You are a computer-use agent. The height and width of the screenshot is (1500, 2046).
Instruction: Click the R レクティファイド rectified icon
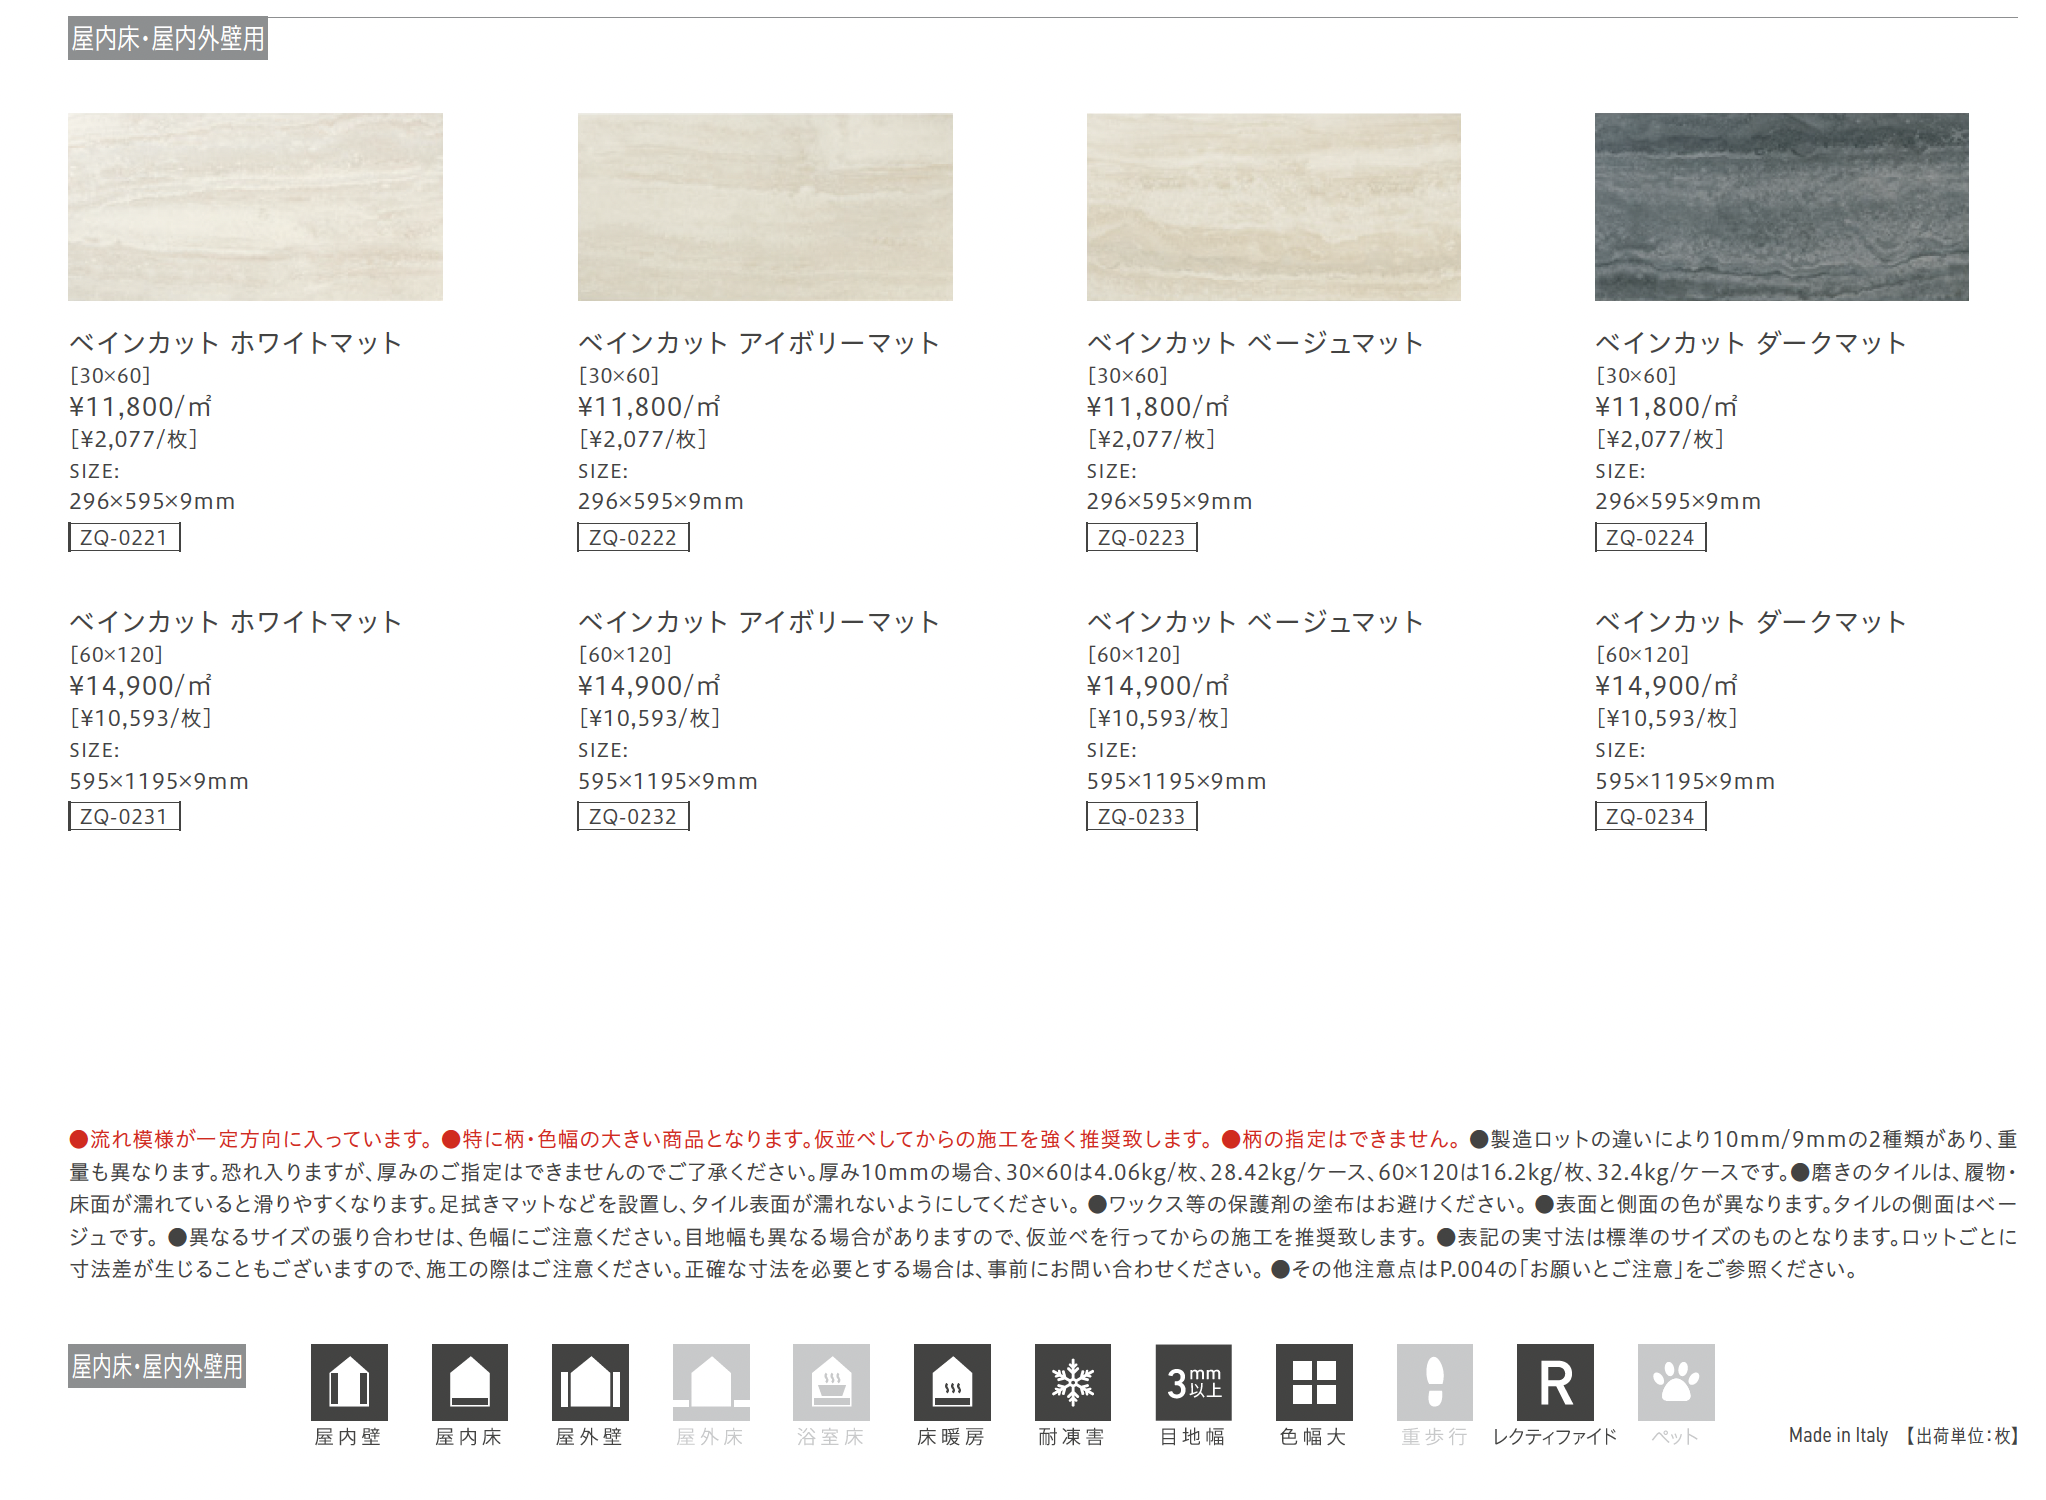1555,1381
